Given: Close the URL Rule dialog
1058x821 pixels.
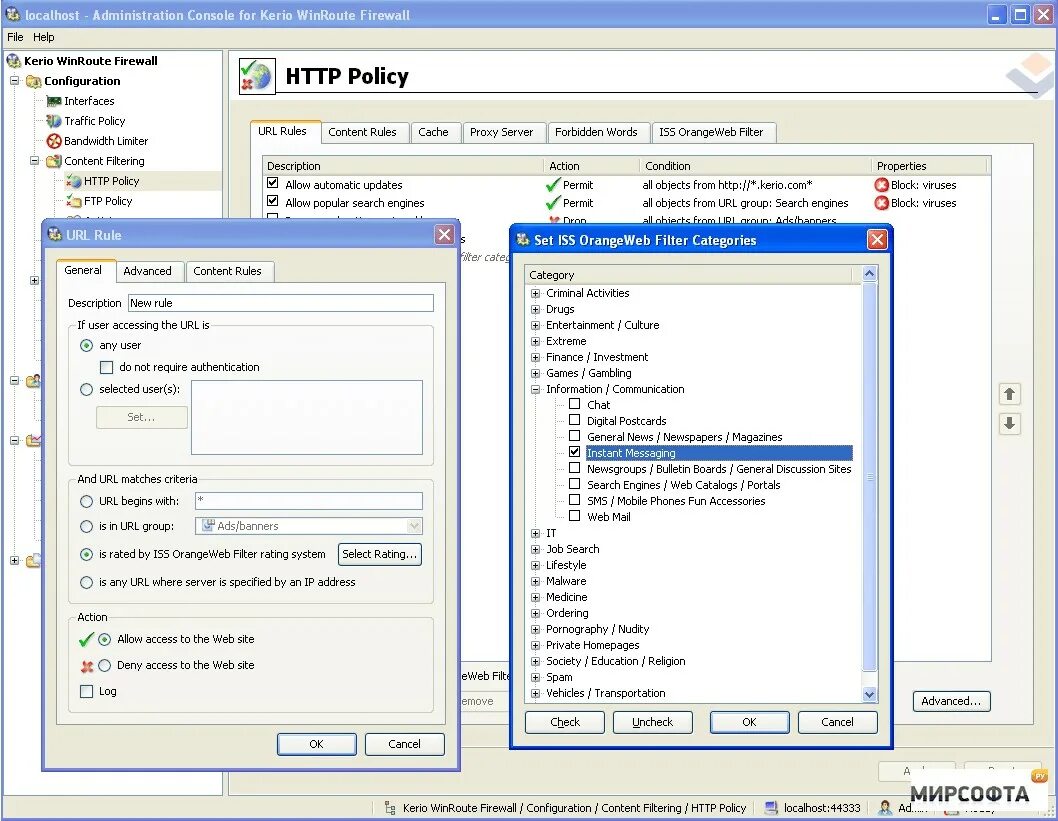Looking at the screenshot, I should (444, 235).
